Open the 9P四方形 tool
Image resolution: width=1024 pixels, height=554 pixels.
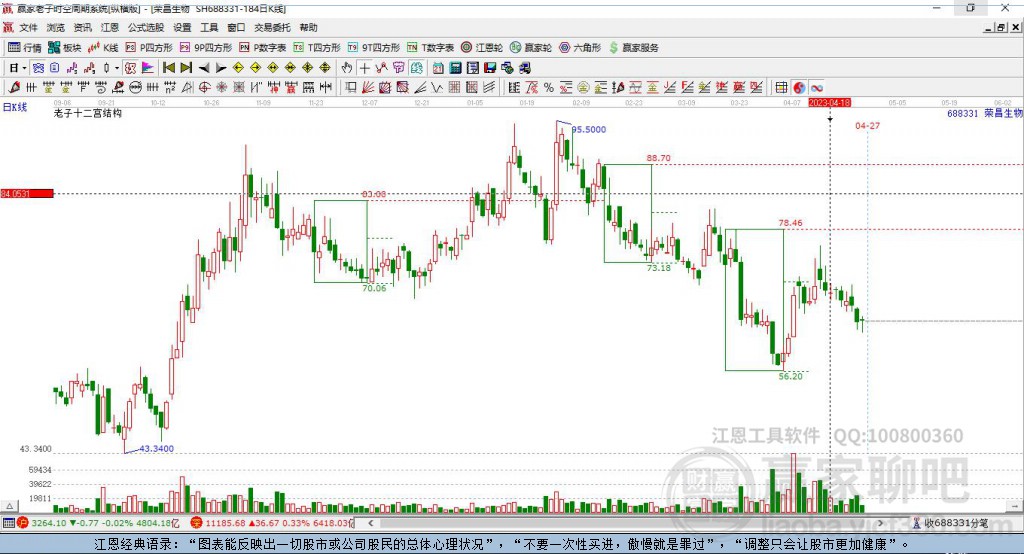(x=206, y=48)
